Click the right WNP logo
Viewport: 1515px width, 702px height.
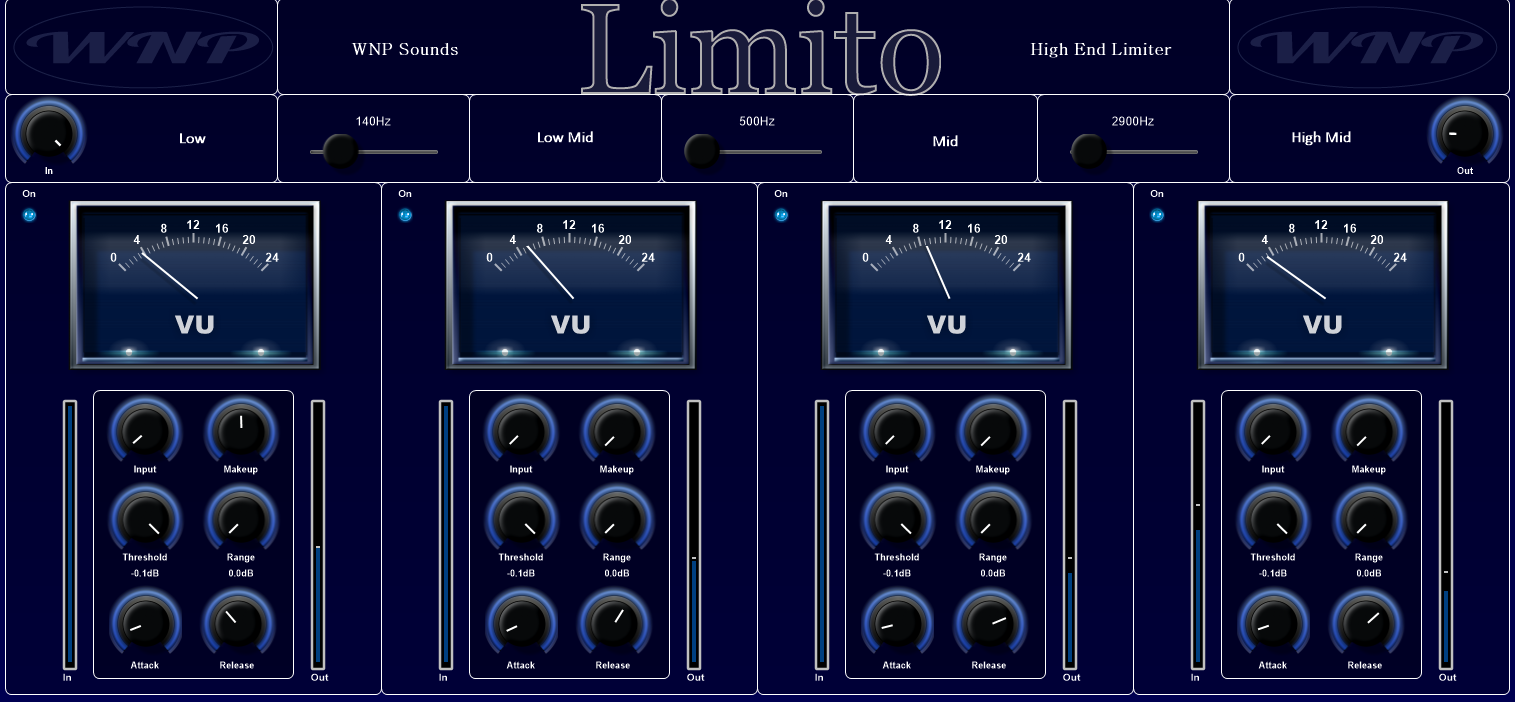pos(1367,46)
